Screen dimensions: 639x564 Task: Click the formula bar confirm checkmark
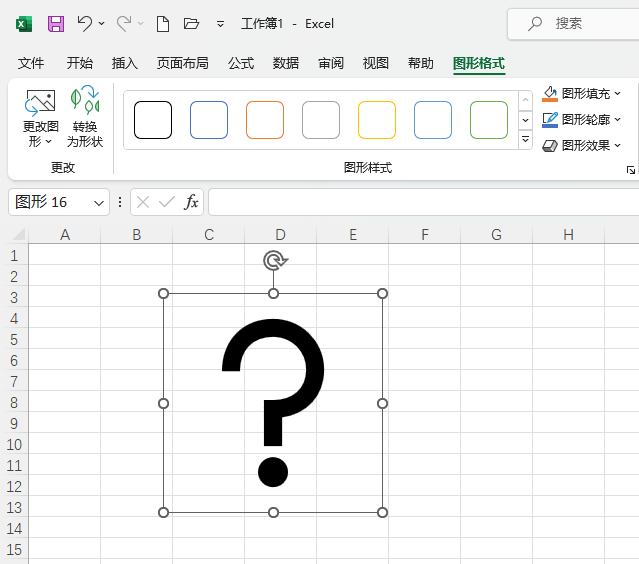[167, 202]
